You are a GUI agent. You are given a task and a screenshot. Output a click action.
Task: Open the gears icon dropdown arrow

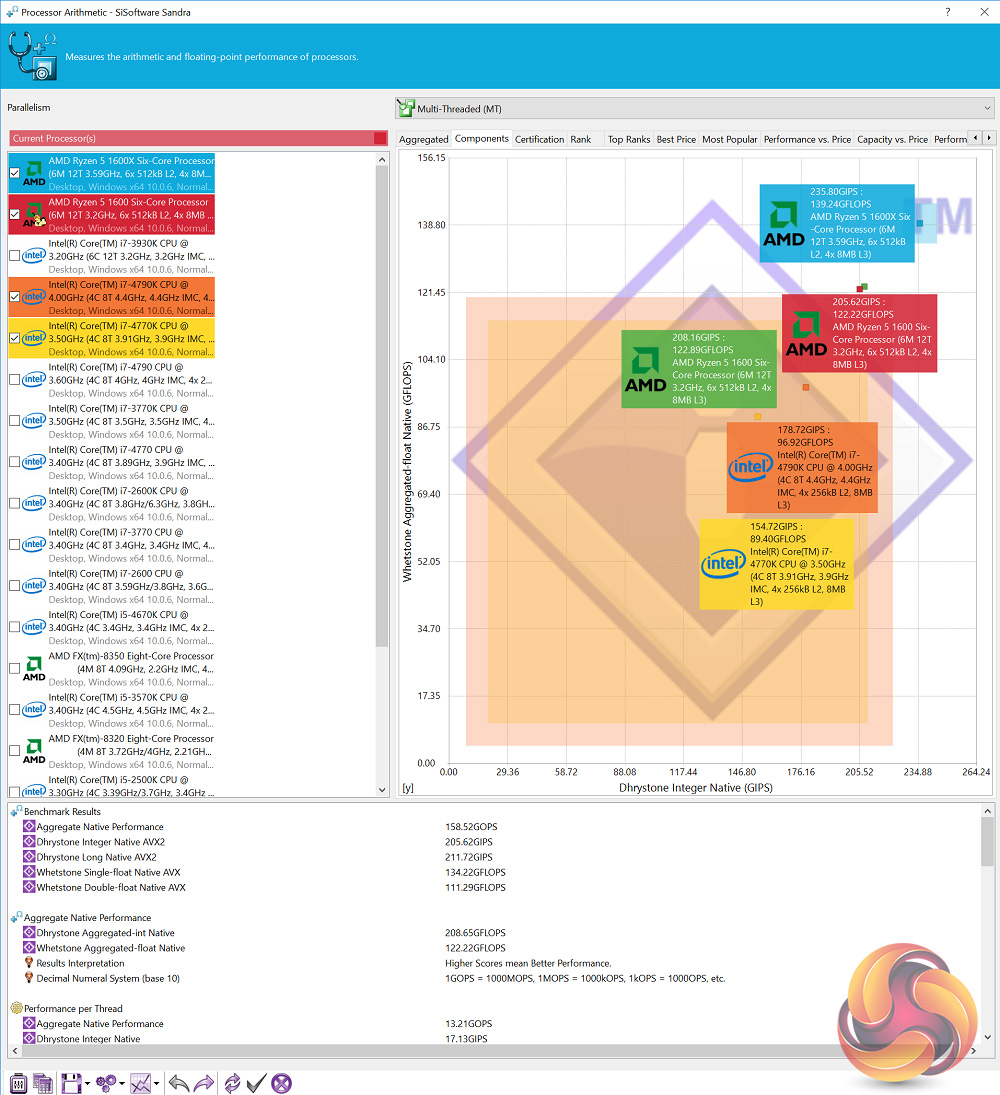[122, 1084]
